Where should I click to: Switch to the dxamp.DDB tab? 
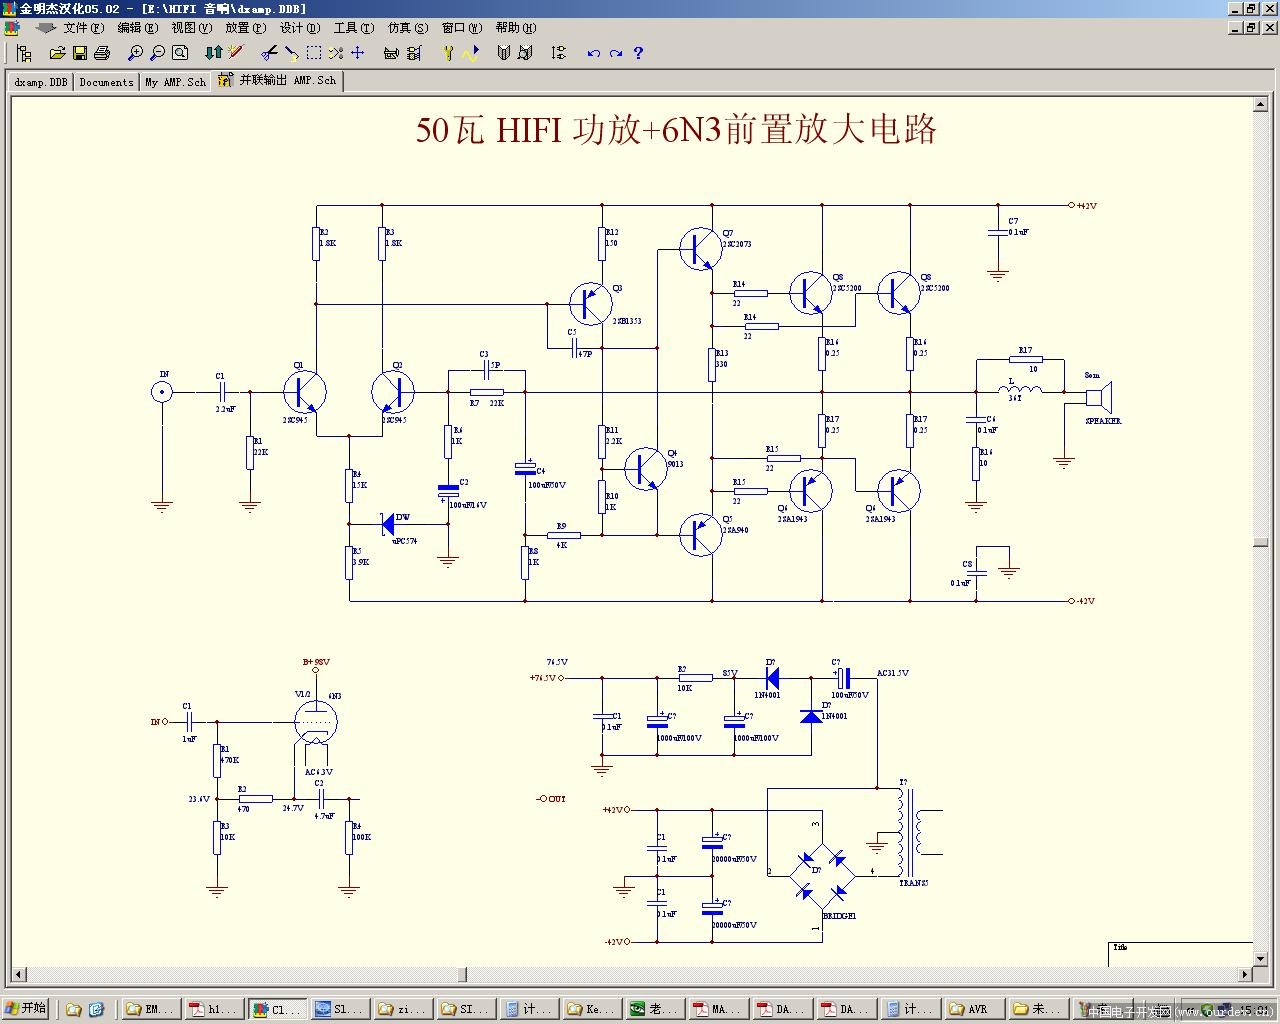coord(40,82)
